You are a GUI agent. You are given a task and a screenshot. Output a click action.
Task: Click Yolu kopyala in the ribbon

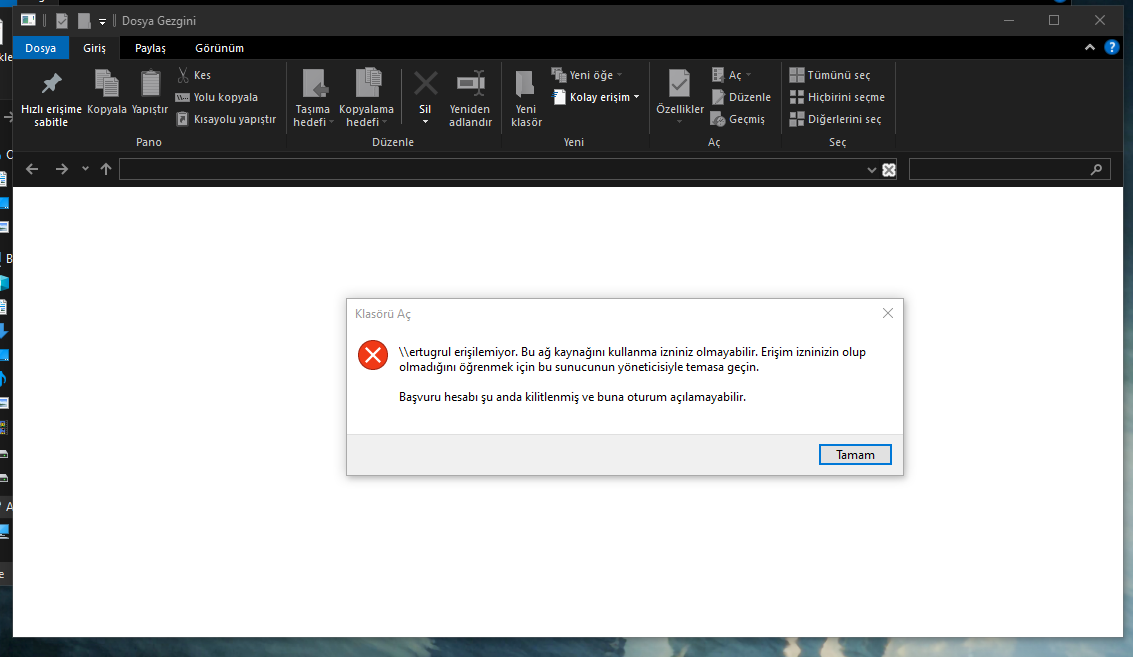tap(217, 97)
